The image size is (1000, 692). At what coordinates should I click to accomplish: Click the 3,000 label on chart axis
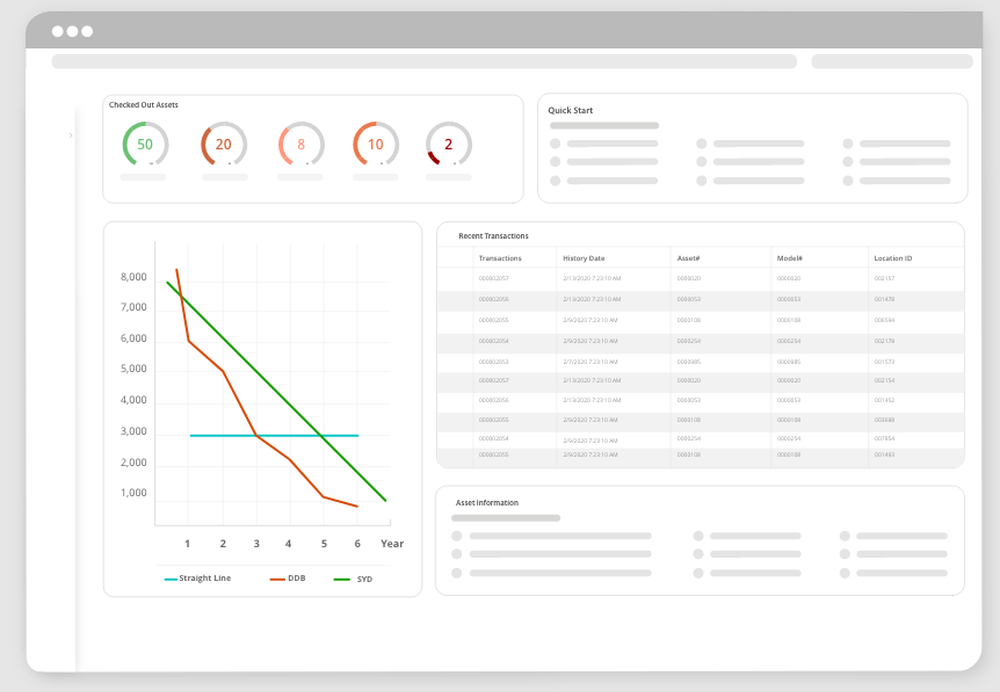(x=133, y=431)
